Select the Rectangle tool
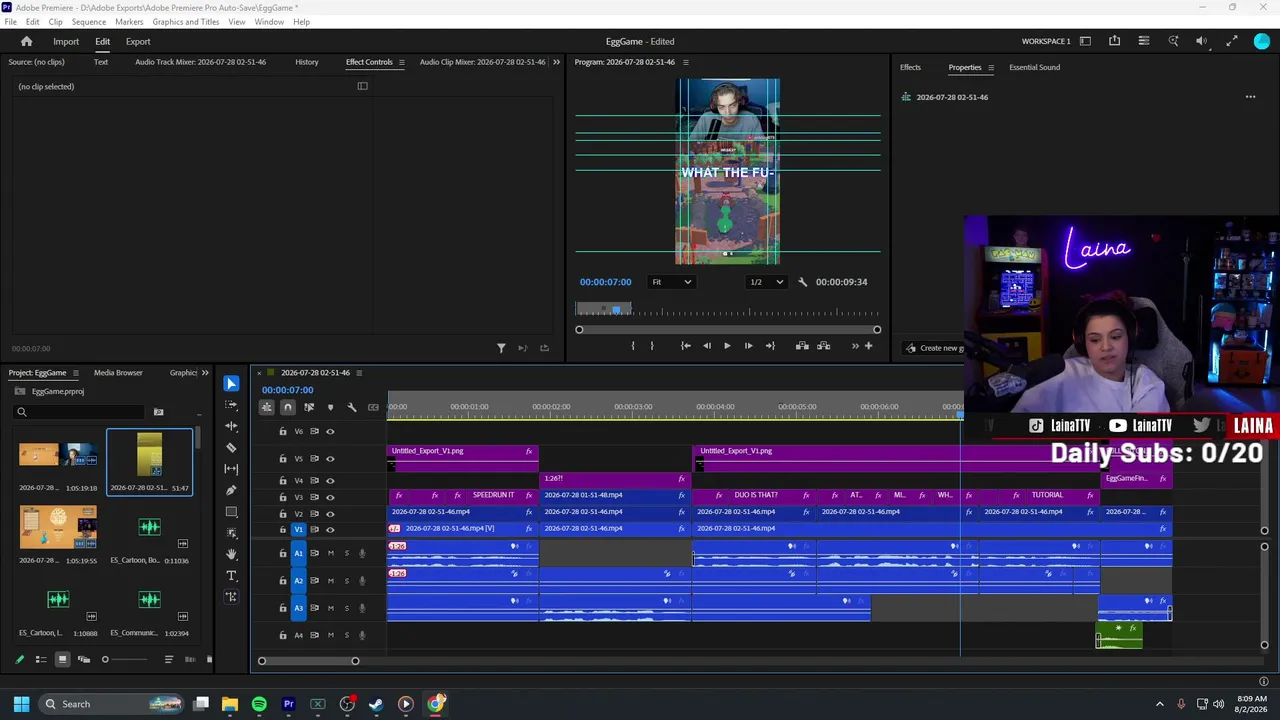The height and width of the screenshot is (720, 1280). click(x=232, y=512)
